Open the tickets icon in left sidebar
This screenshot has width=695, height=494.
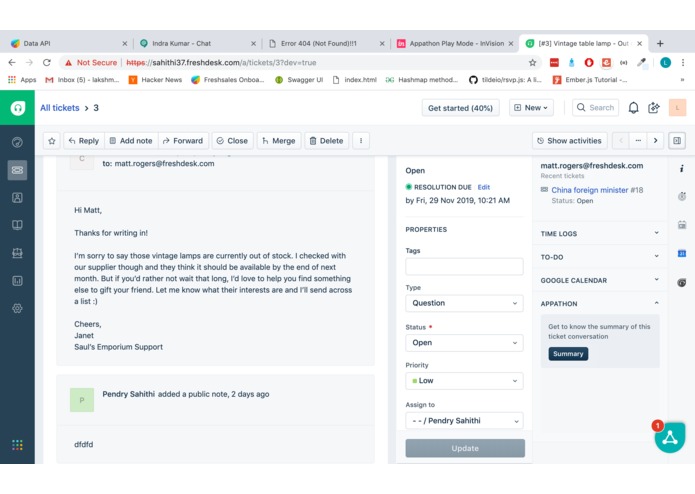(x=17, y=170)
